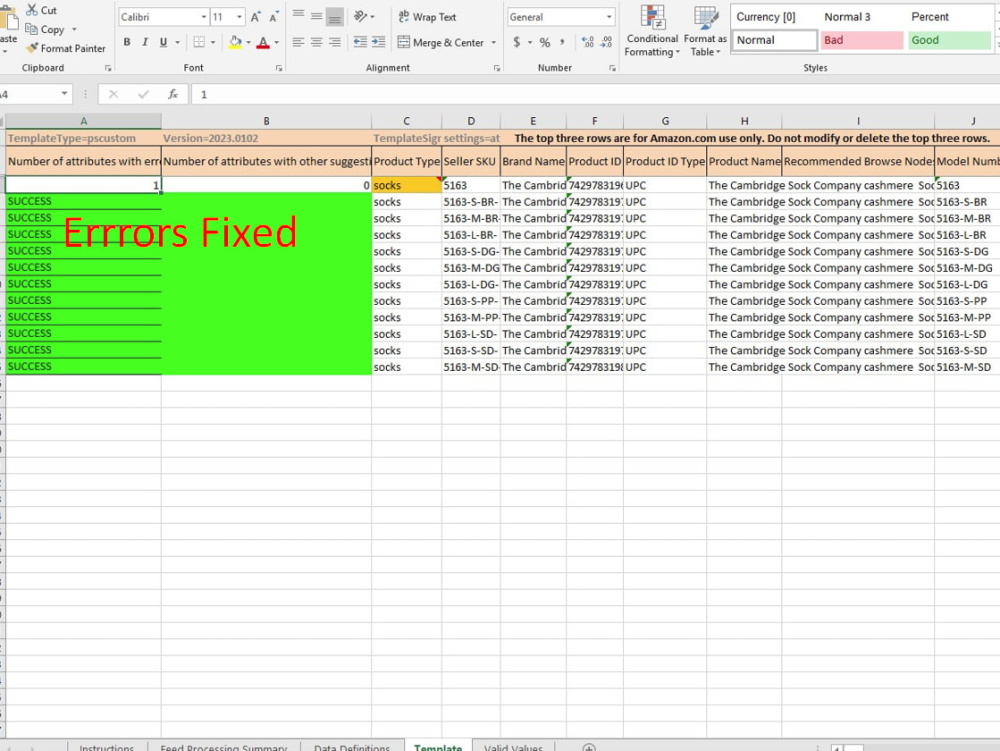Click the Orientation text-angle icon
1000x751 pixels.
click(361, 16)
